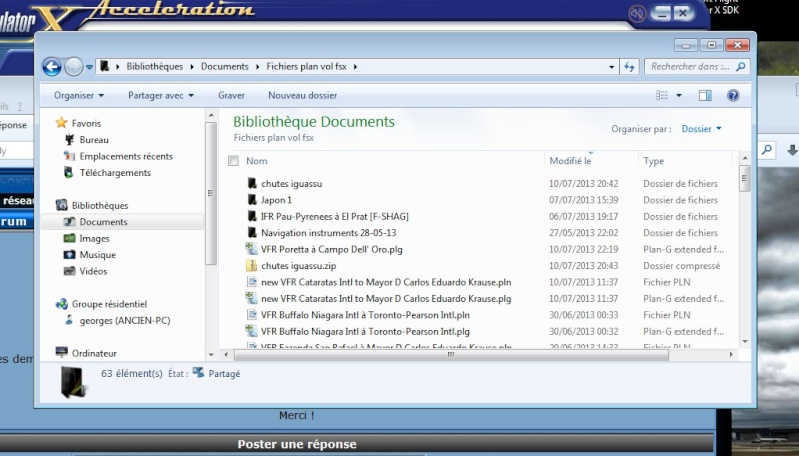Select 'VFR Buffalo Niagara...Pearson Intl.pln' file
Screen dimensions: 799x456
tap(365, 315)
